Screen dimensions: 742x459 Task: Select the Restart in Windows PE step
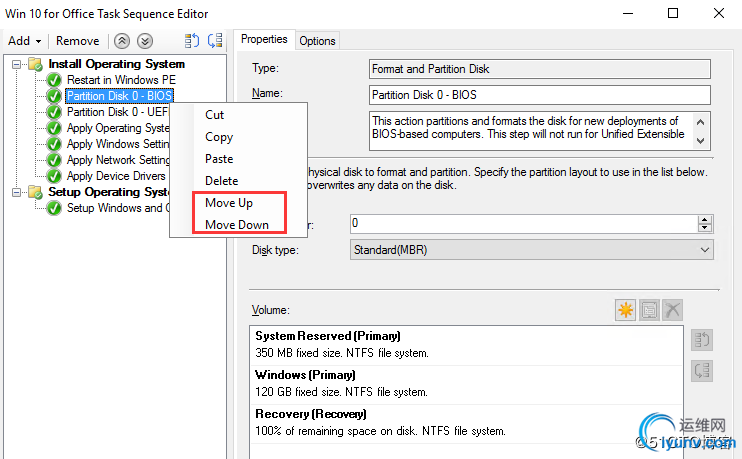[x=121, y=80]
